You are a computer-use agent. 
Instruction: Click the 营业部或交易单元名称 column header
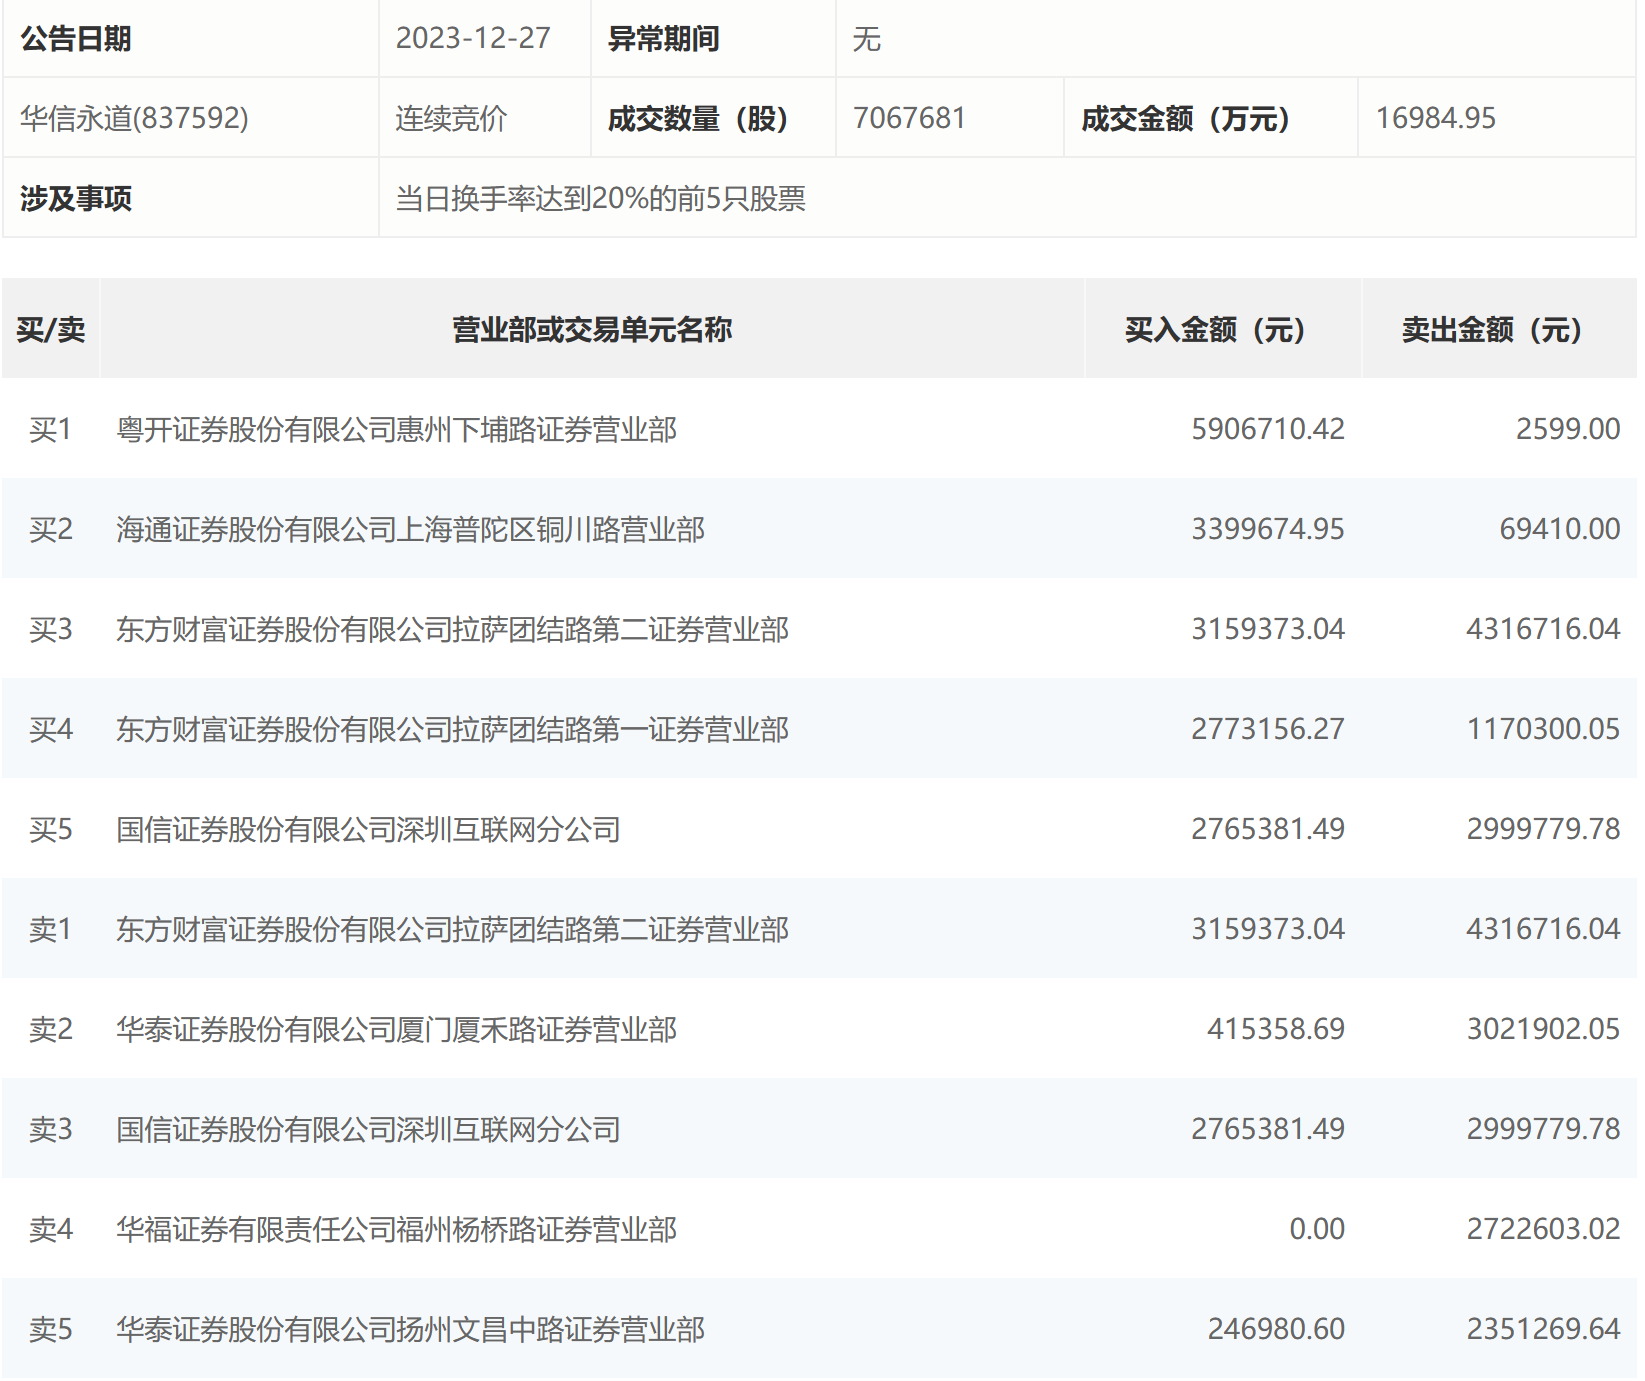[592, 329]
